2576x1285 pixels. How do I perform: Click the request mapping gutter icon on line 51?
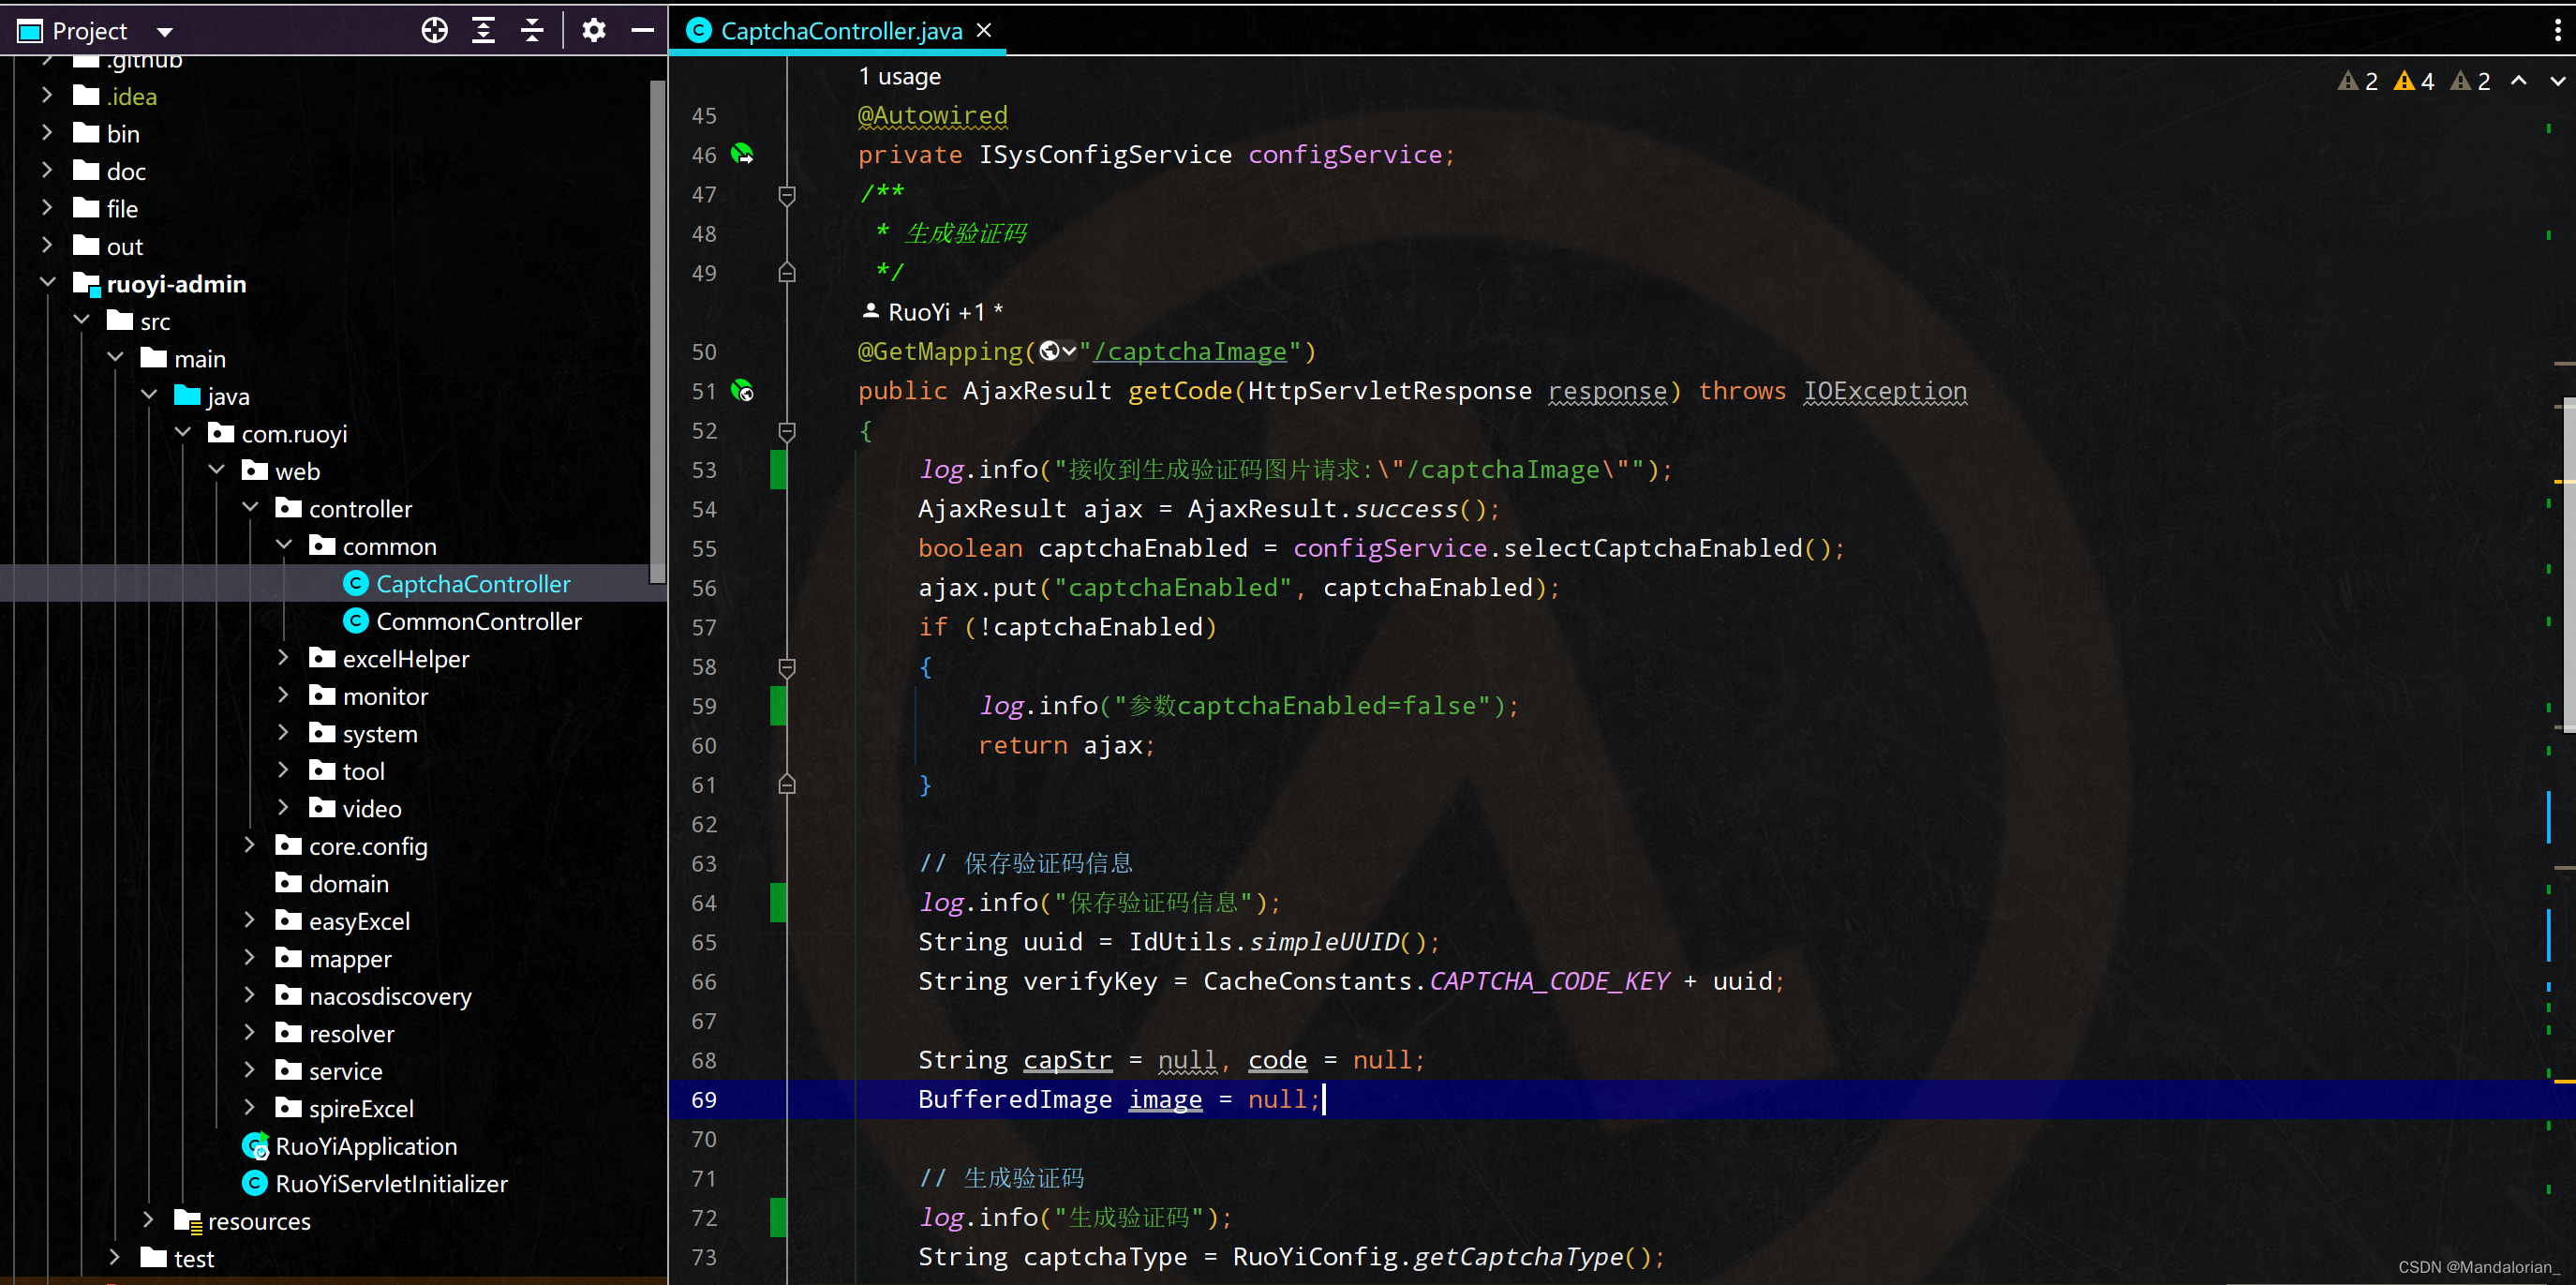tap(742, 391)
